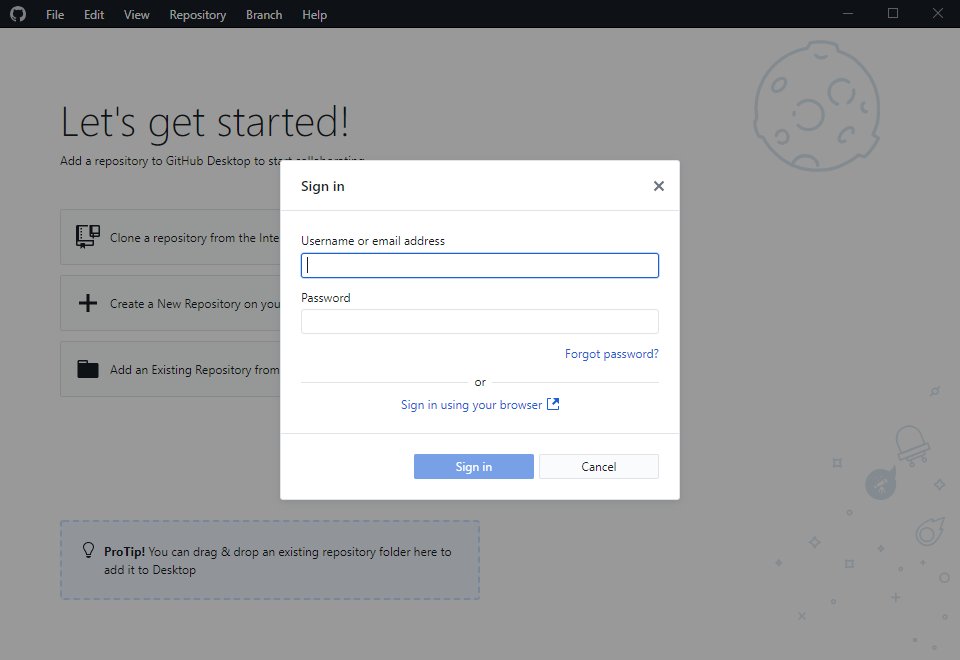
Task: Open the Branch menu
Action: point(264,15)
